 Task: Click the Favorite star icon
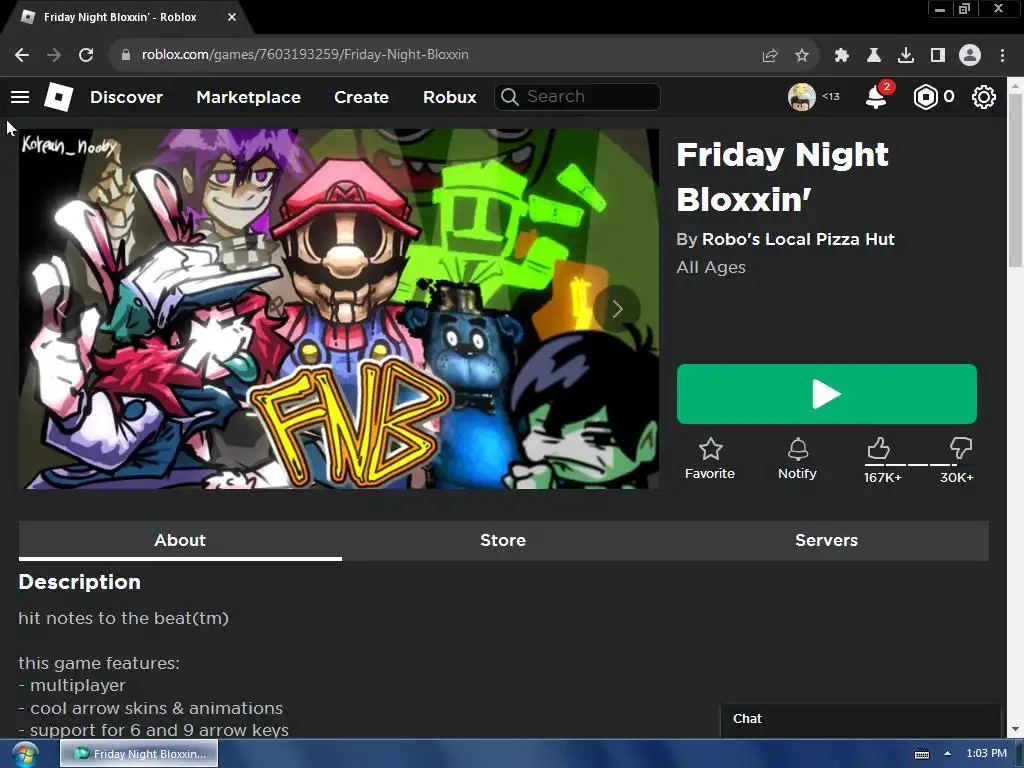coord(710,449)
